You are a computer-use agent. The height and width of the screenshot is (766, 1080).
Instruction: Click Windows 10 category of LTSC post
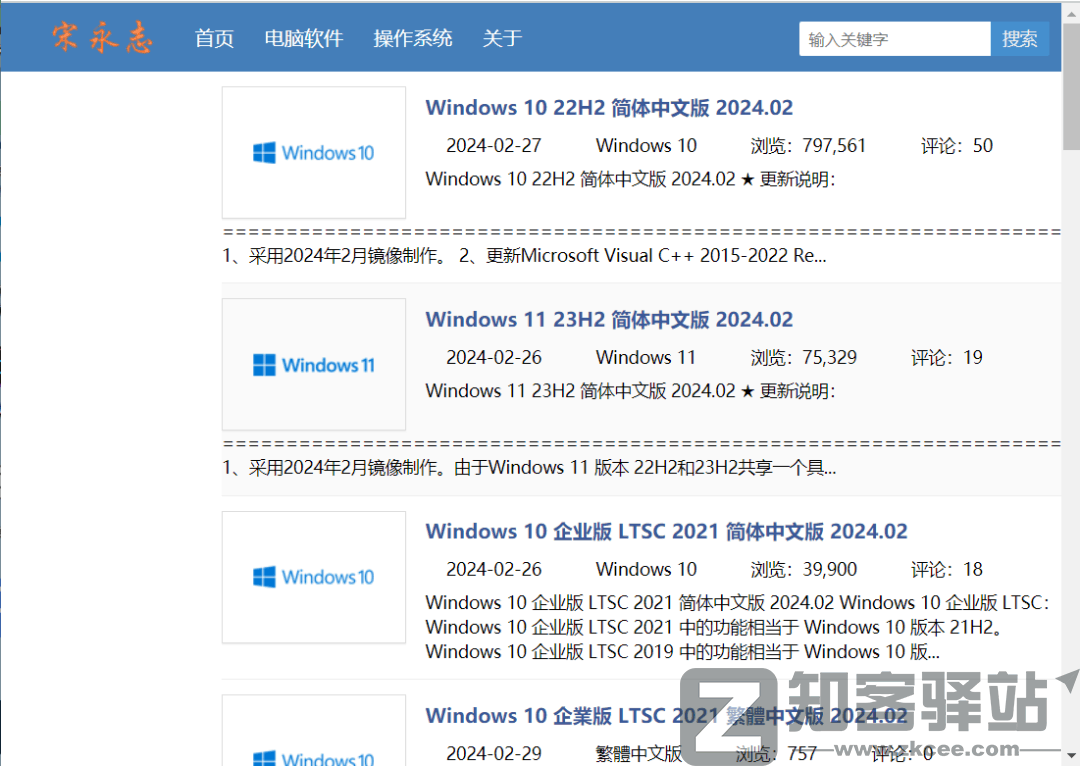point(646,570)
